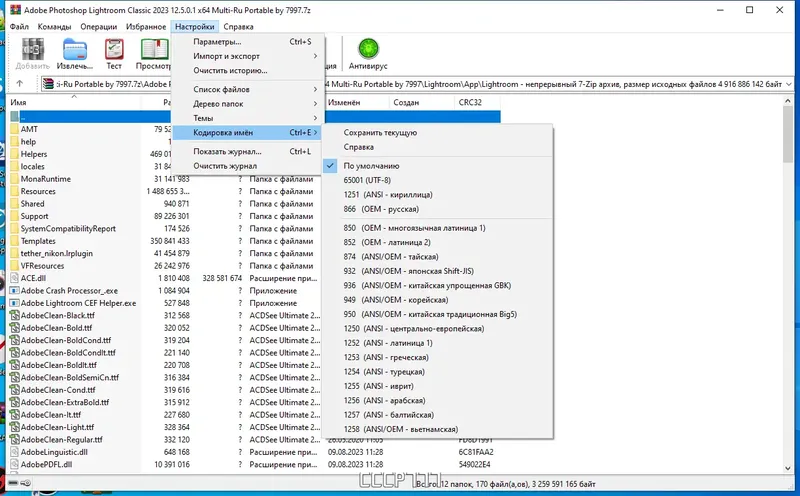Screen dimensions: 800x496
Task: Select the AMT folder icon
Action: 14,129
